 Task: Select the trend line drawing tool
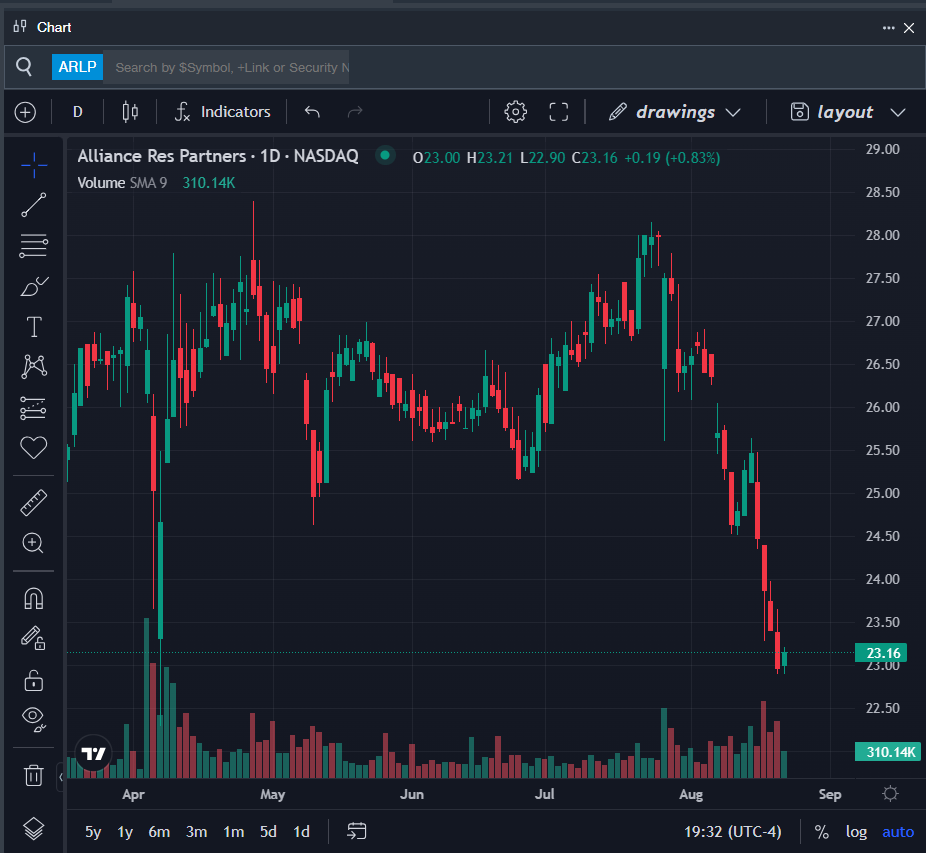click(x=34, y=205)
